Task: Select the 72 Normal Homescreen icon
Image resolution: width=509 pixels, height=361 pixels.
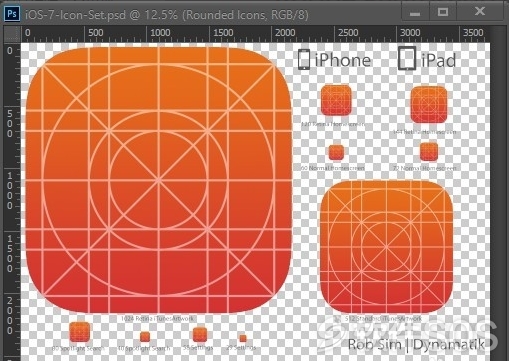Action: coord(429,152)
